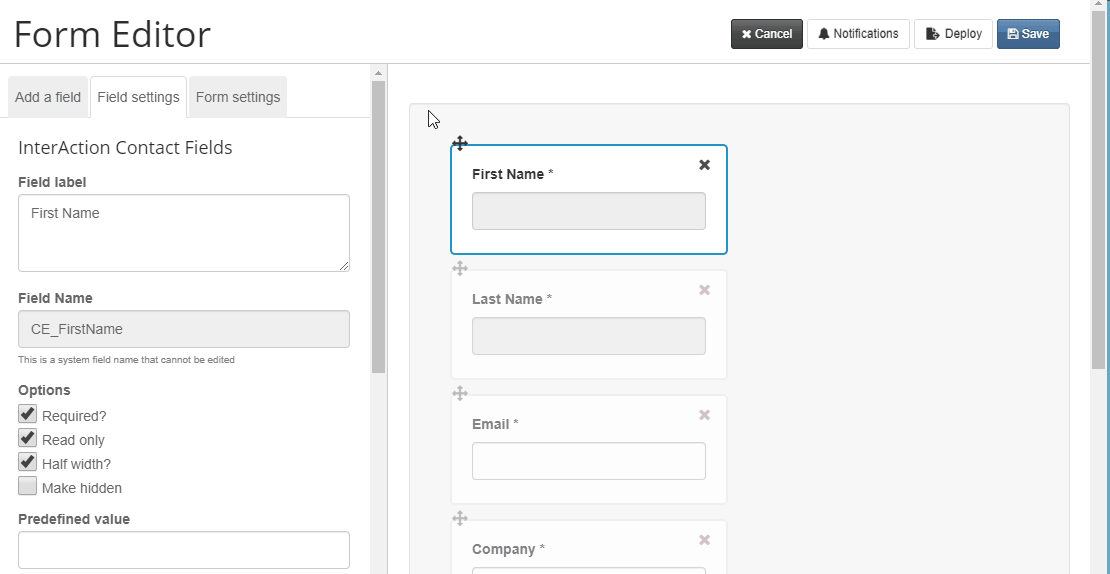Deploy the form
Viewport: 1110px width, 574px height.
(x=954, y=34)
